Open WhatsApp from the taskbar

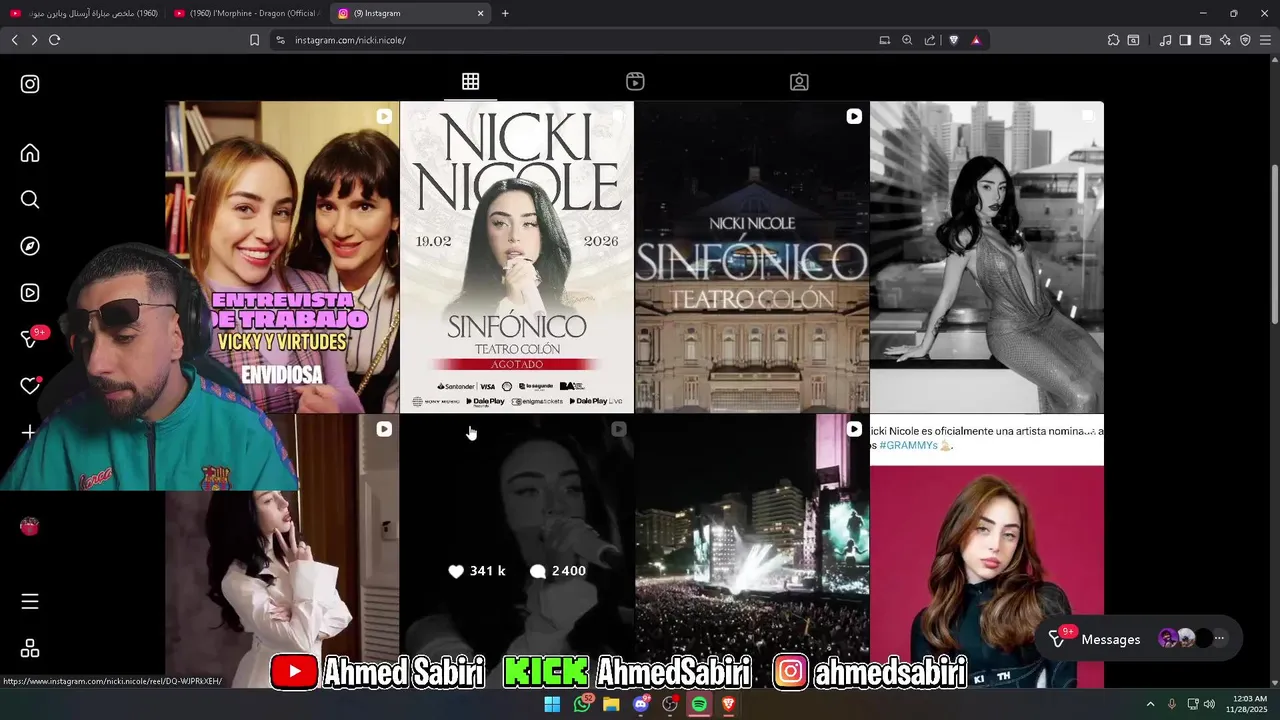tap(582, 704)
